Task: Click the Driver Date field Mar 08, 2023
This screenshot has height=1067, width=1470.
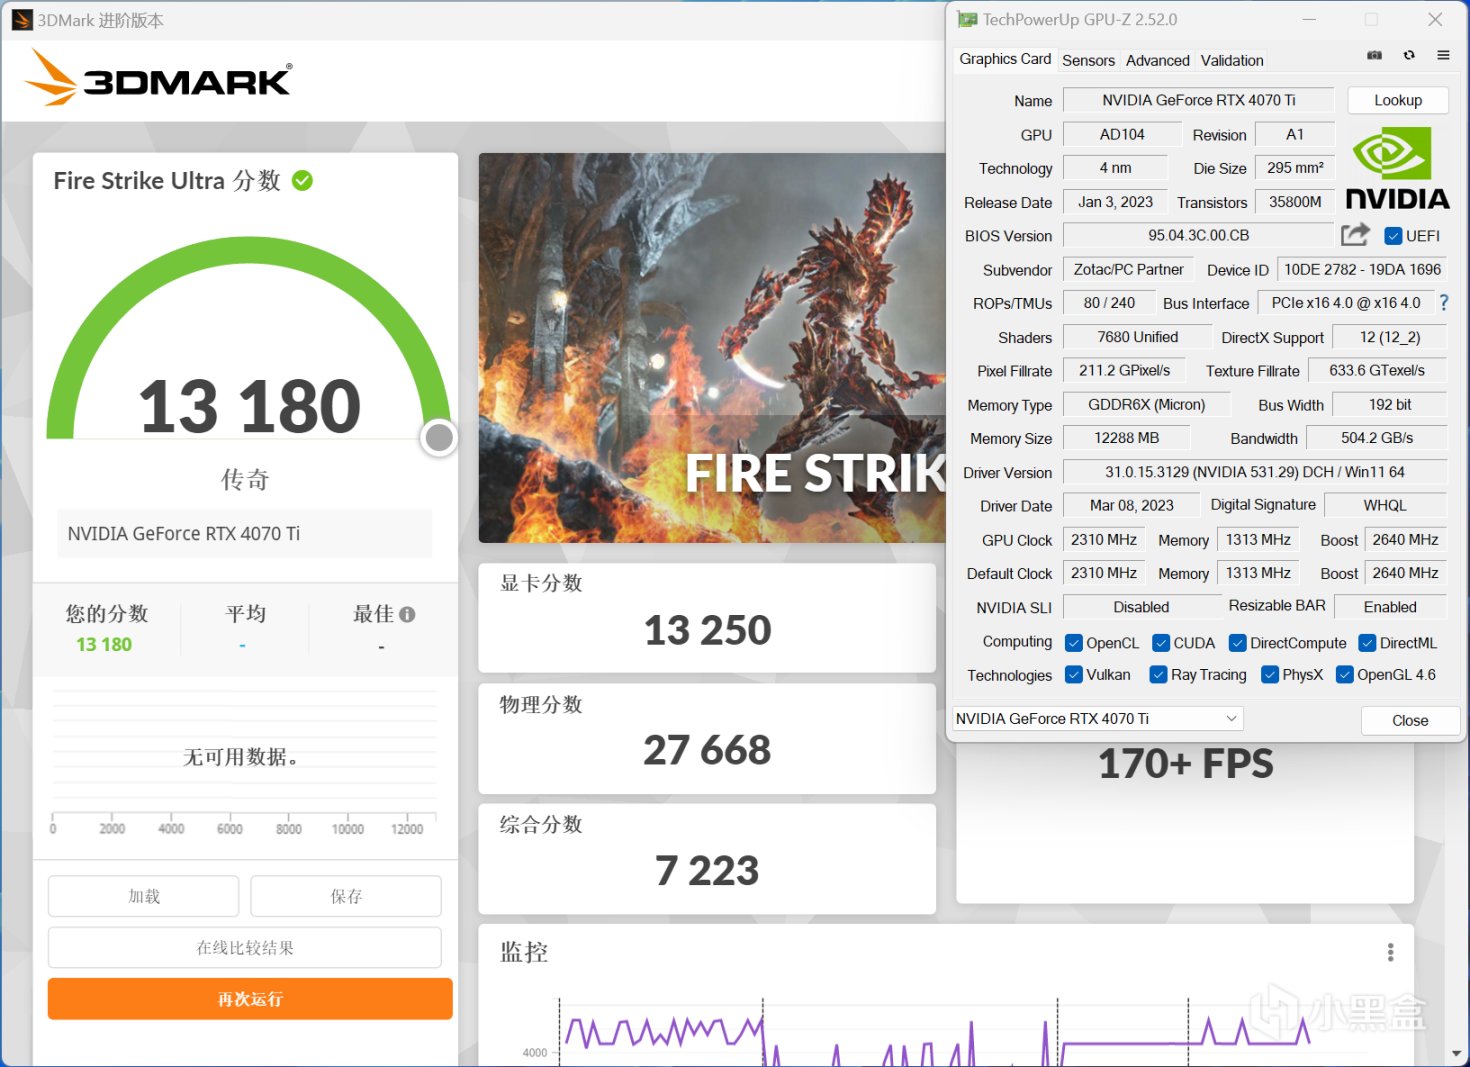Action: coord(1132,505)
